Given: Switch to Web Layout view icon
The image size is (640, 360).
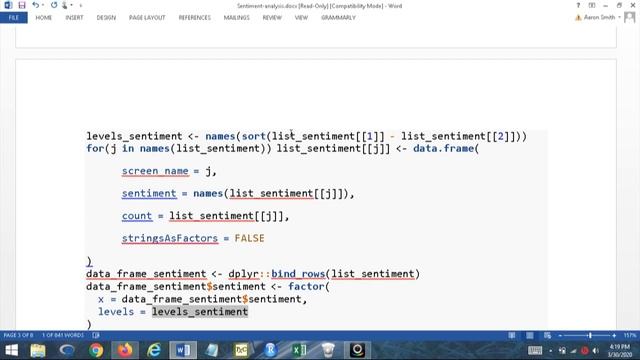Looking at the screenshot, I should pyautogui.click(x=547, y=336).
